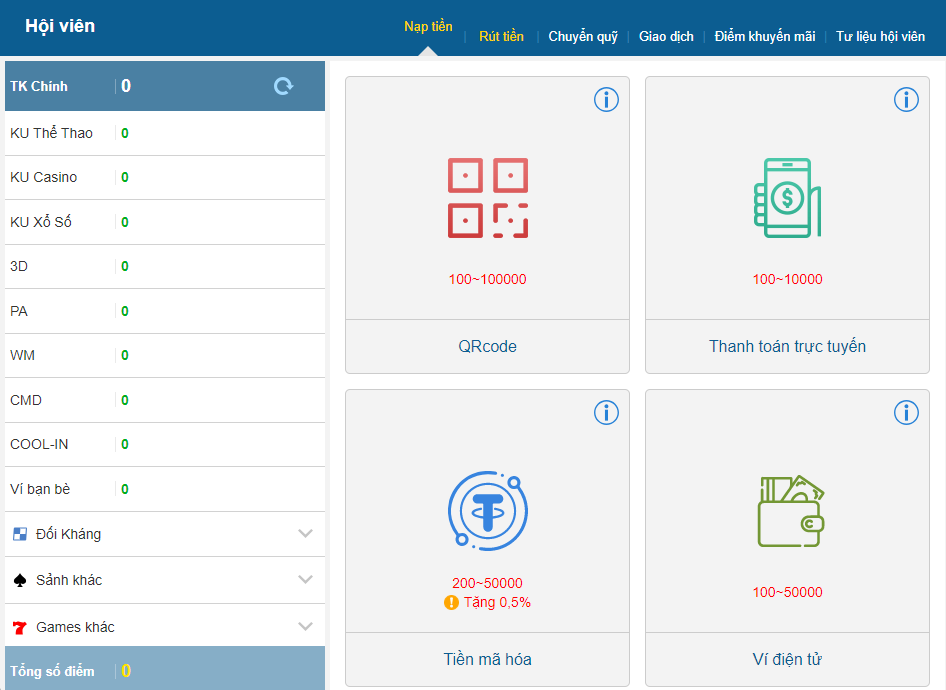Open info icon on the QRcode card
946x690 pixels.
click(606, 100)
